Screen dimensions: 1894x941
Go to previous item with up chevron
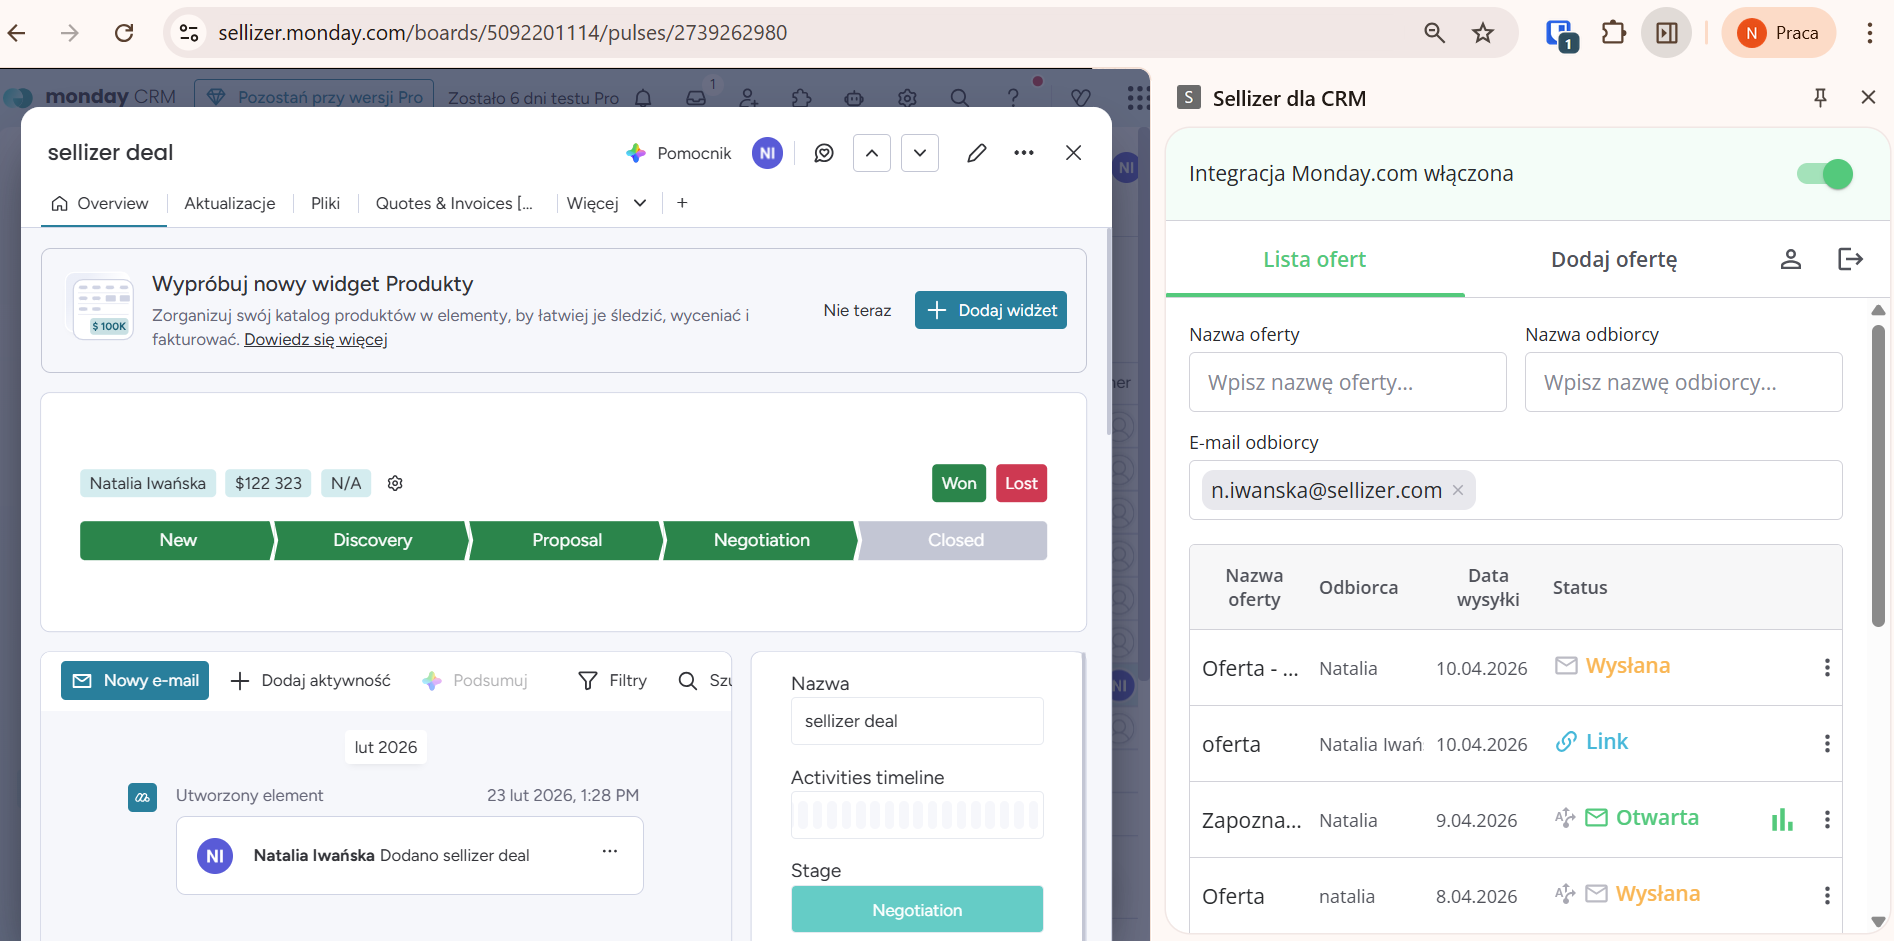pyautogui.click(x=871, y=153)
